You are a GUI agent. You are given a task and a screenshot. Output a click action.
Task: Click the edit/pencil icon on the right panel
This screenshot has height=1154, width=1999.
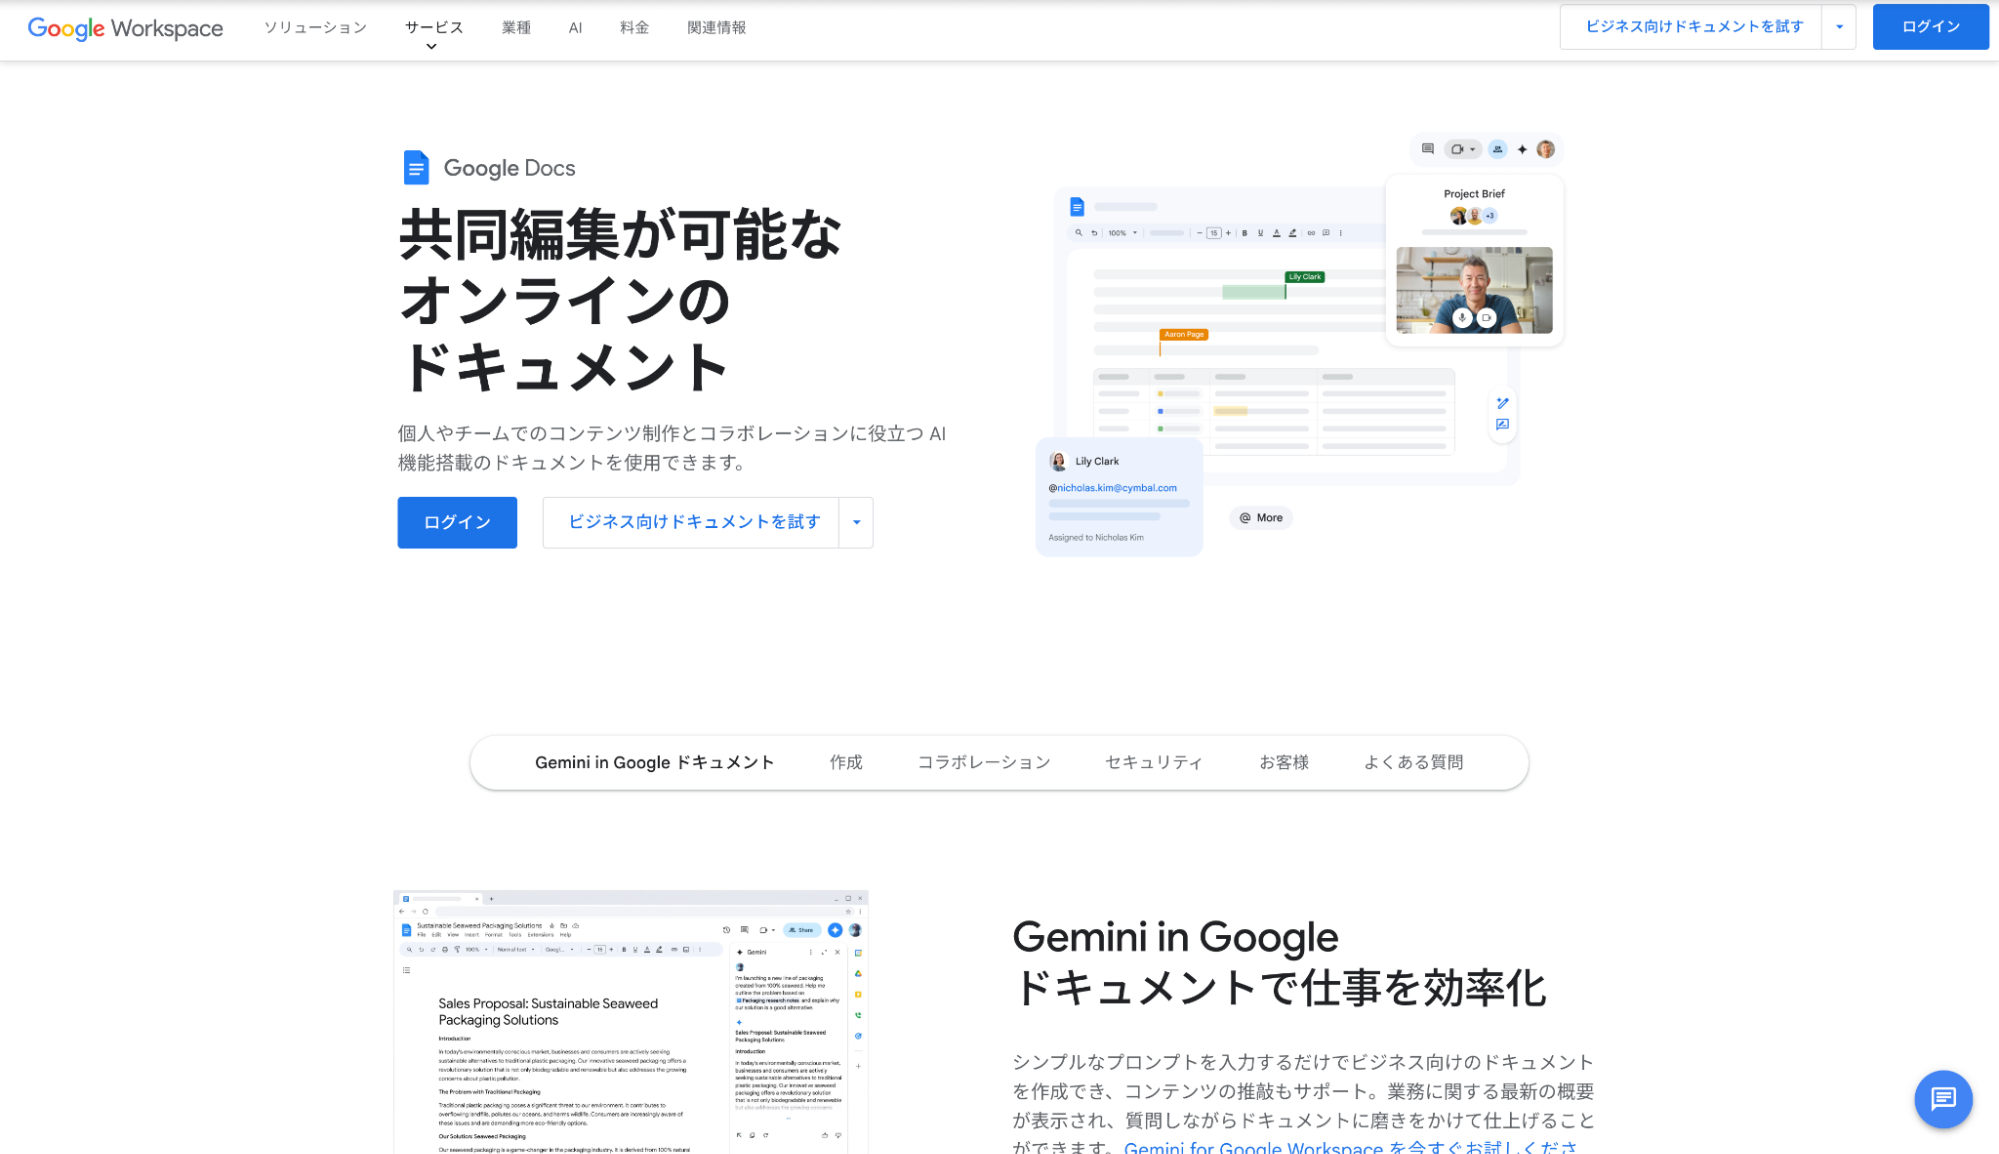pos(1502,403)
